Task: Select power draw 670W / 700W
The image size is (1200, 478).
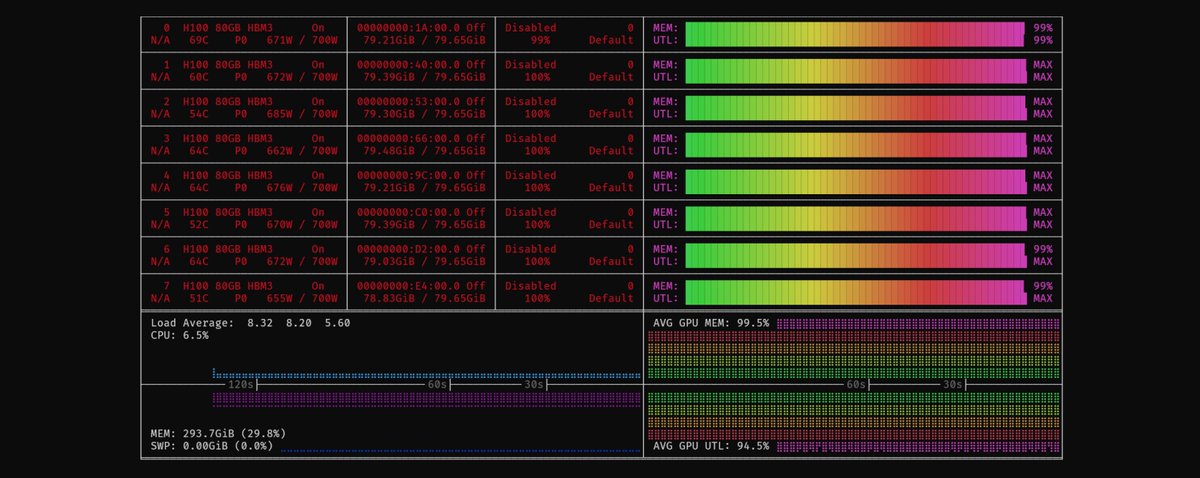Action: tap(302, 225)
